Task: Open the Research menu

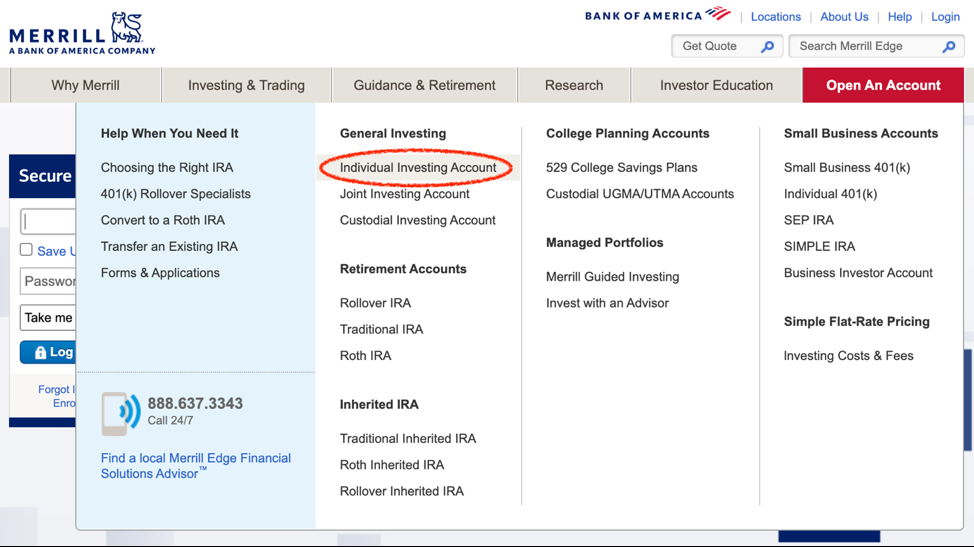Action: [x=574, y=85]
